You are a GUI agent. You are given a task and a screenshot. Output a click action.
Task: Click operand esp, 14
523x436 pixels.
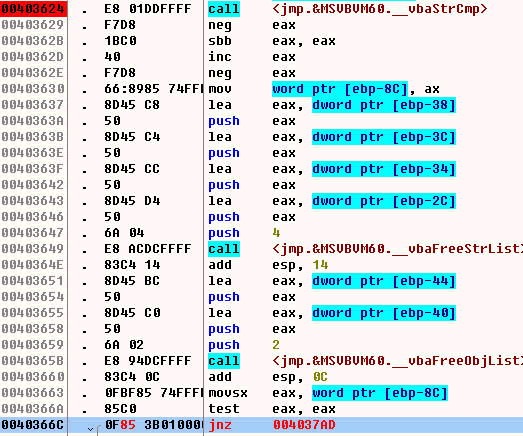[x=300, y=265]
